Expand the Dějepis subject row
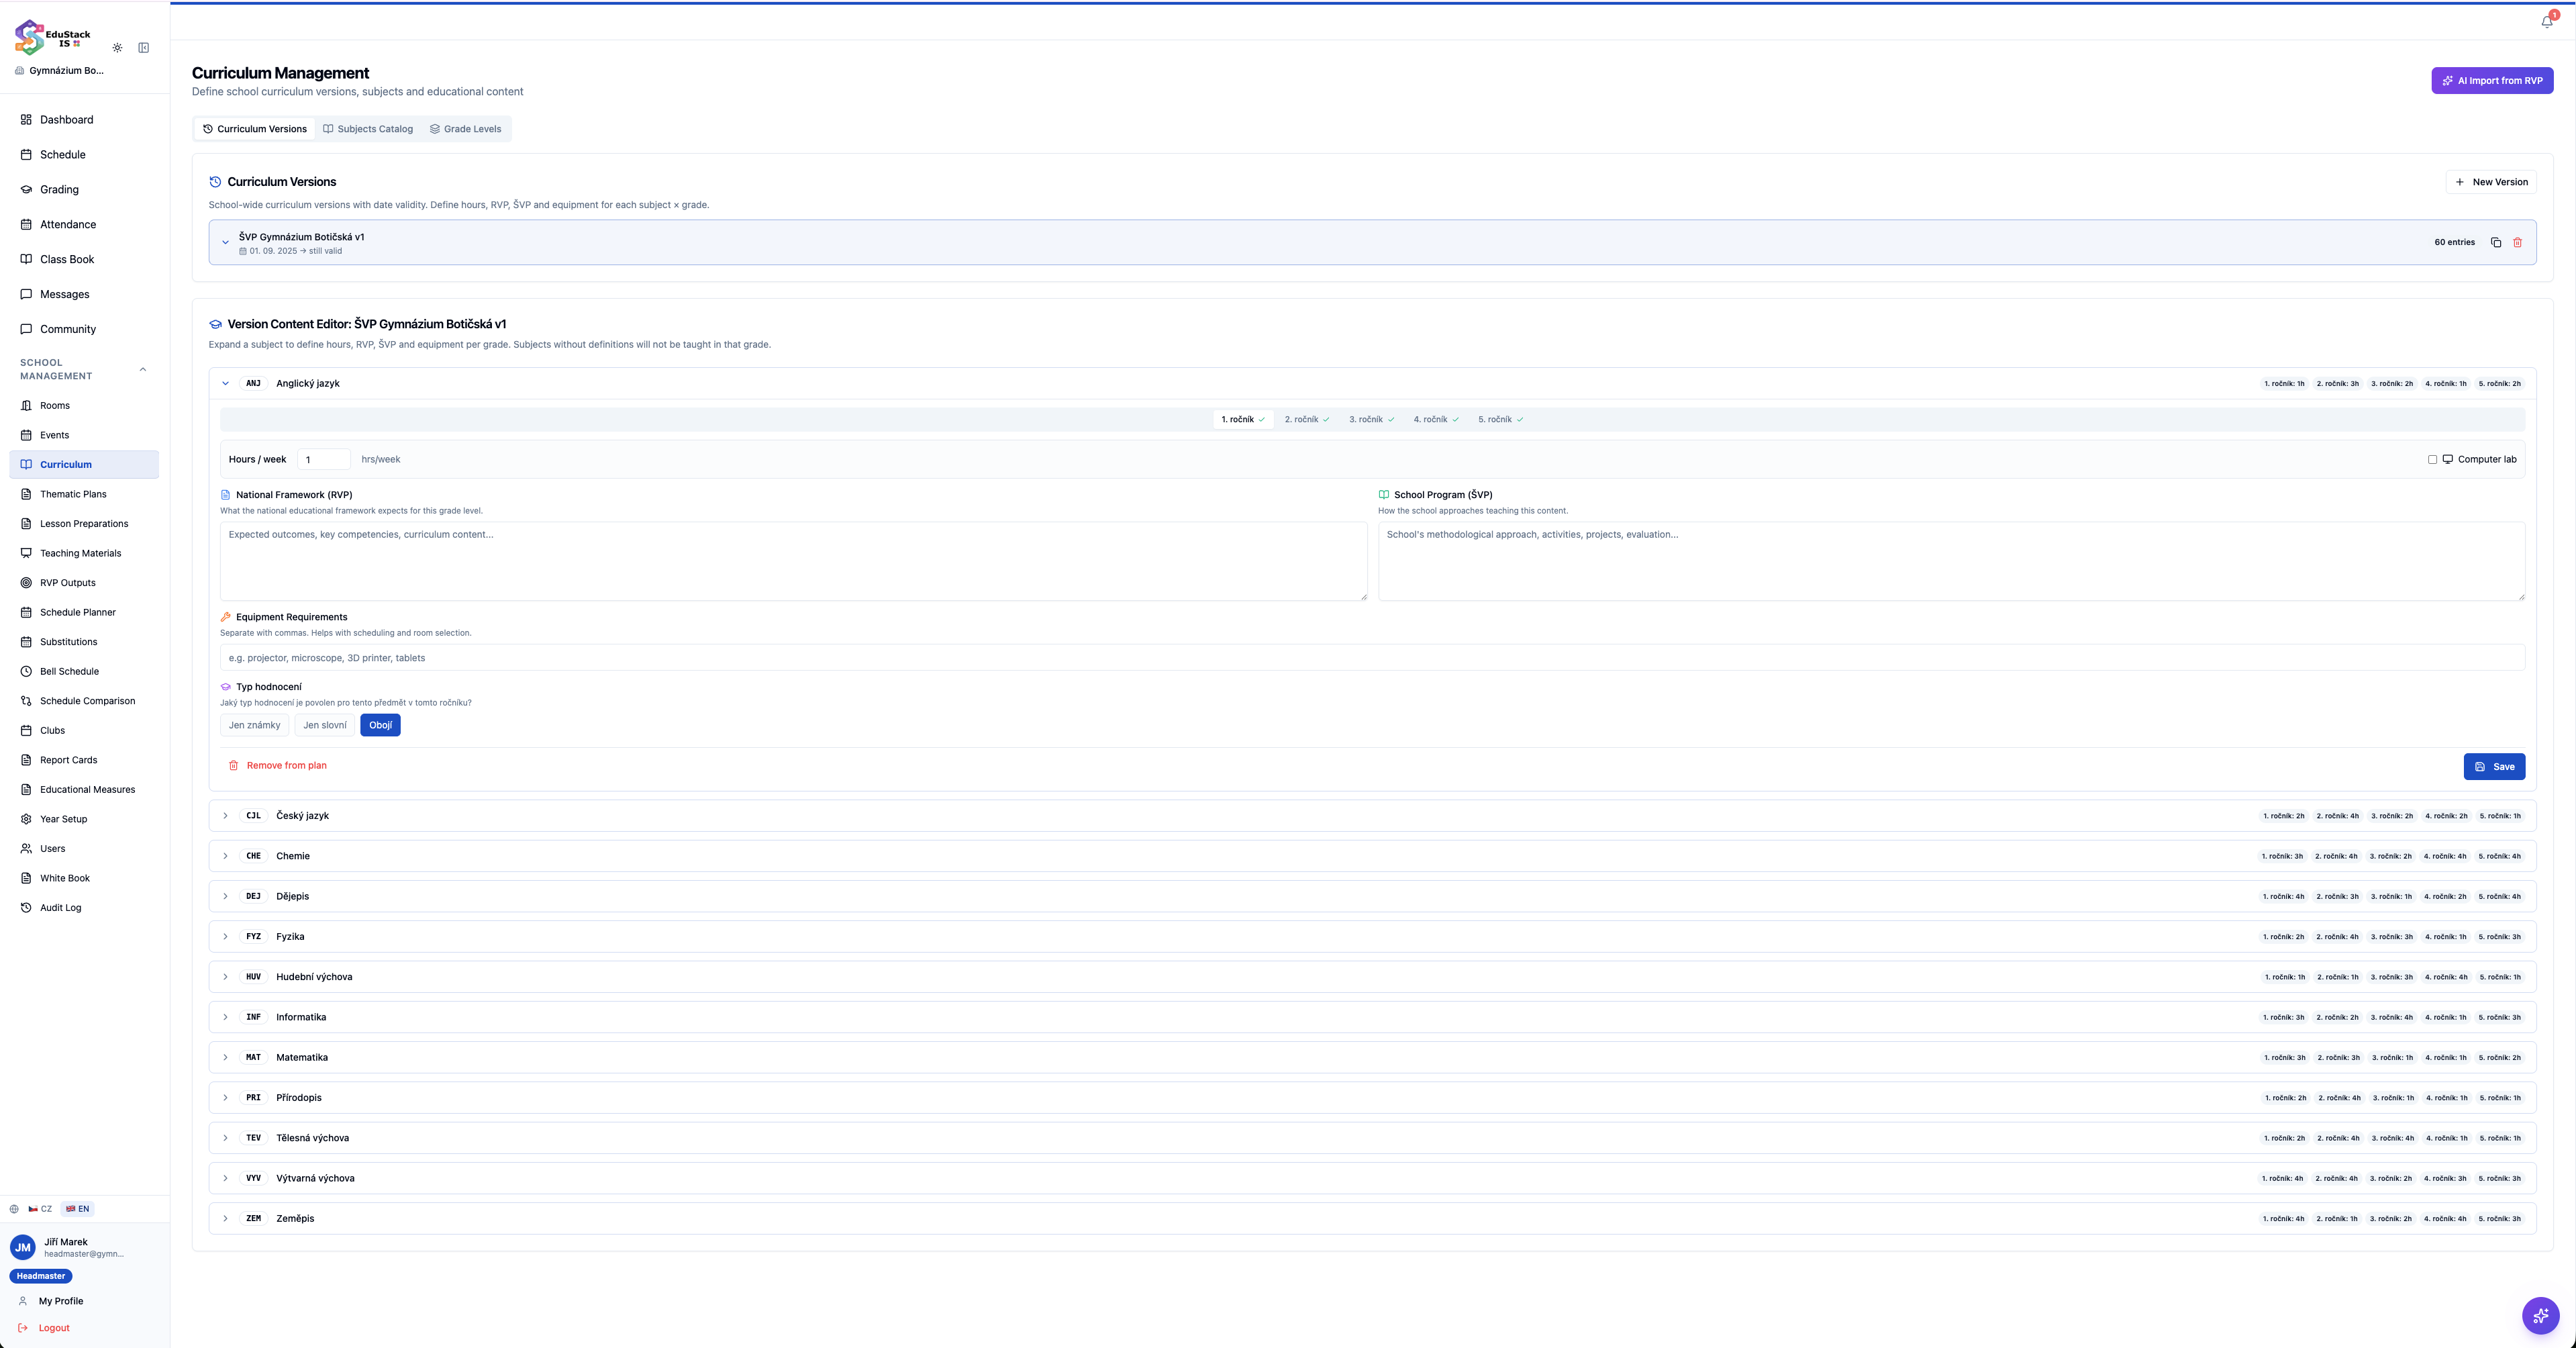This screenshot has width=2576, height=1348. [x=1372, y=896]
